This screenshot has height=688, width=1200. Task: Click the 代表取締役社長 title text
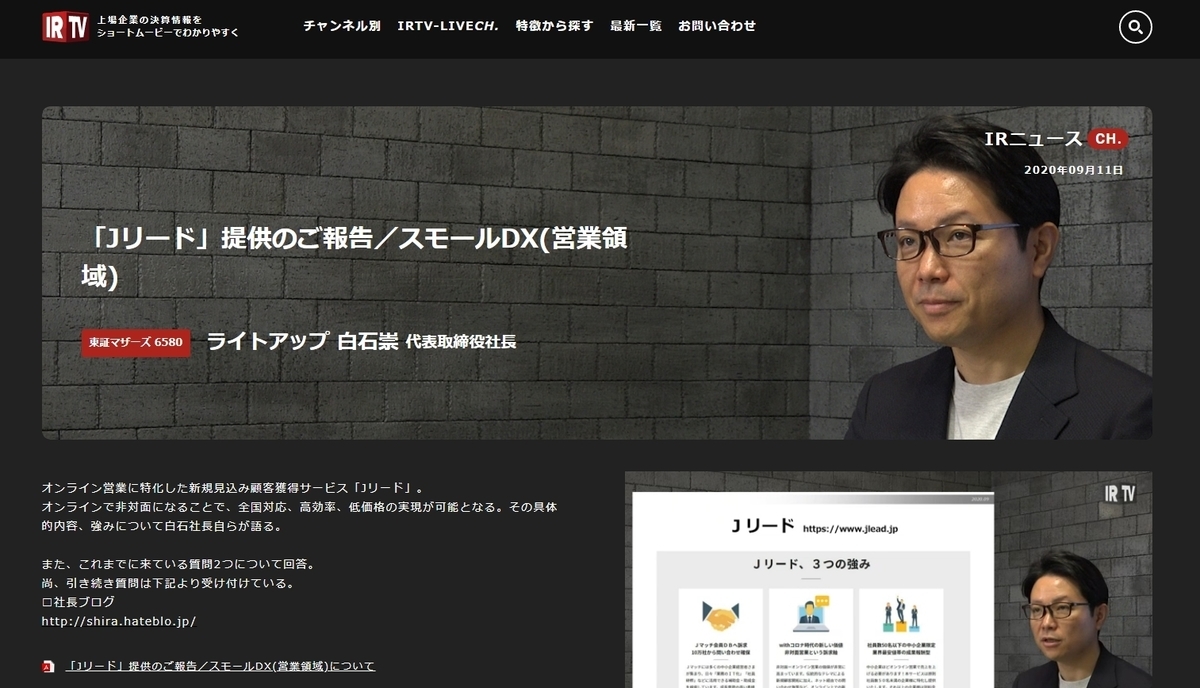tap(461, 342)
